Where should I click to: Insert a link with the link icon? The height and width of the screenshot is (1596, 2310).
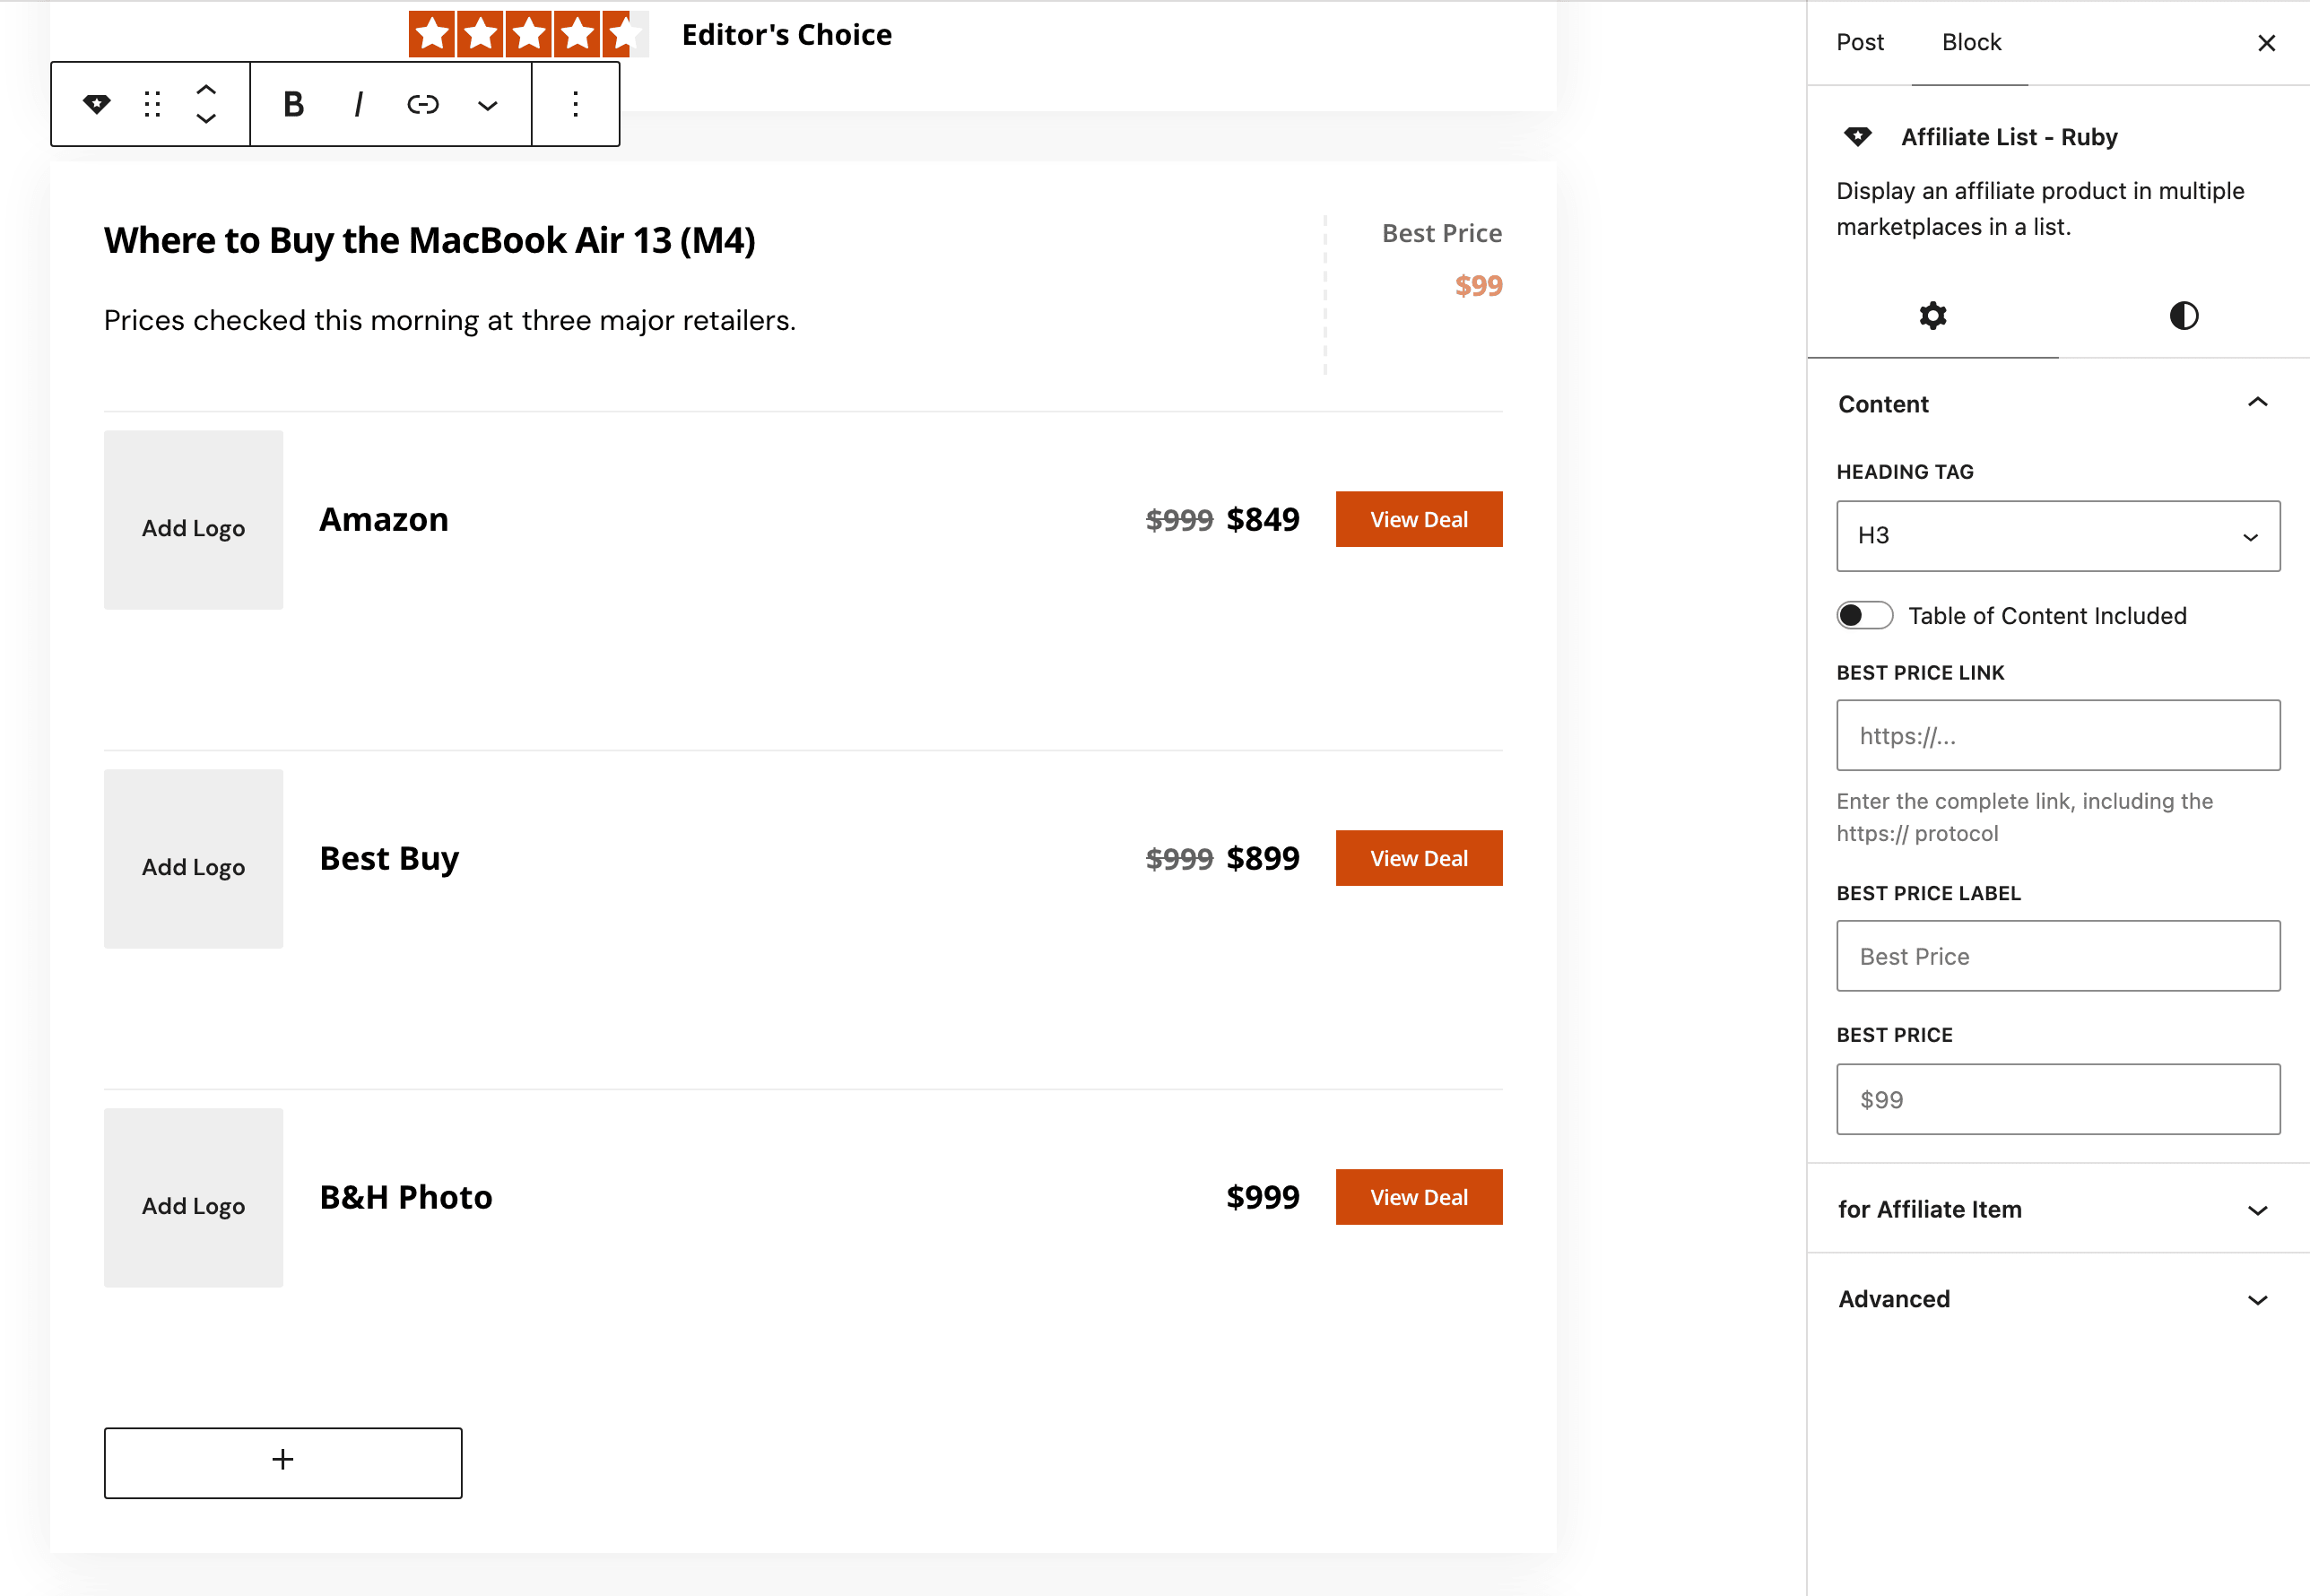[x=422, y=104]
